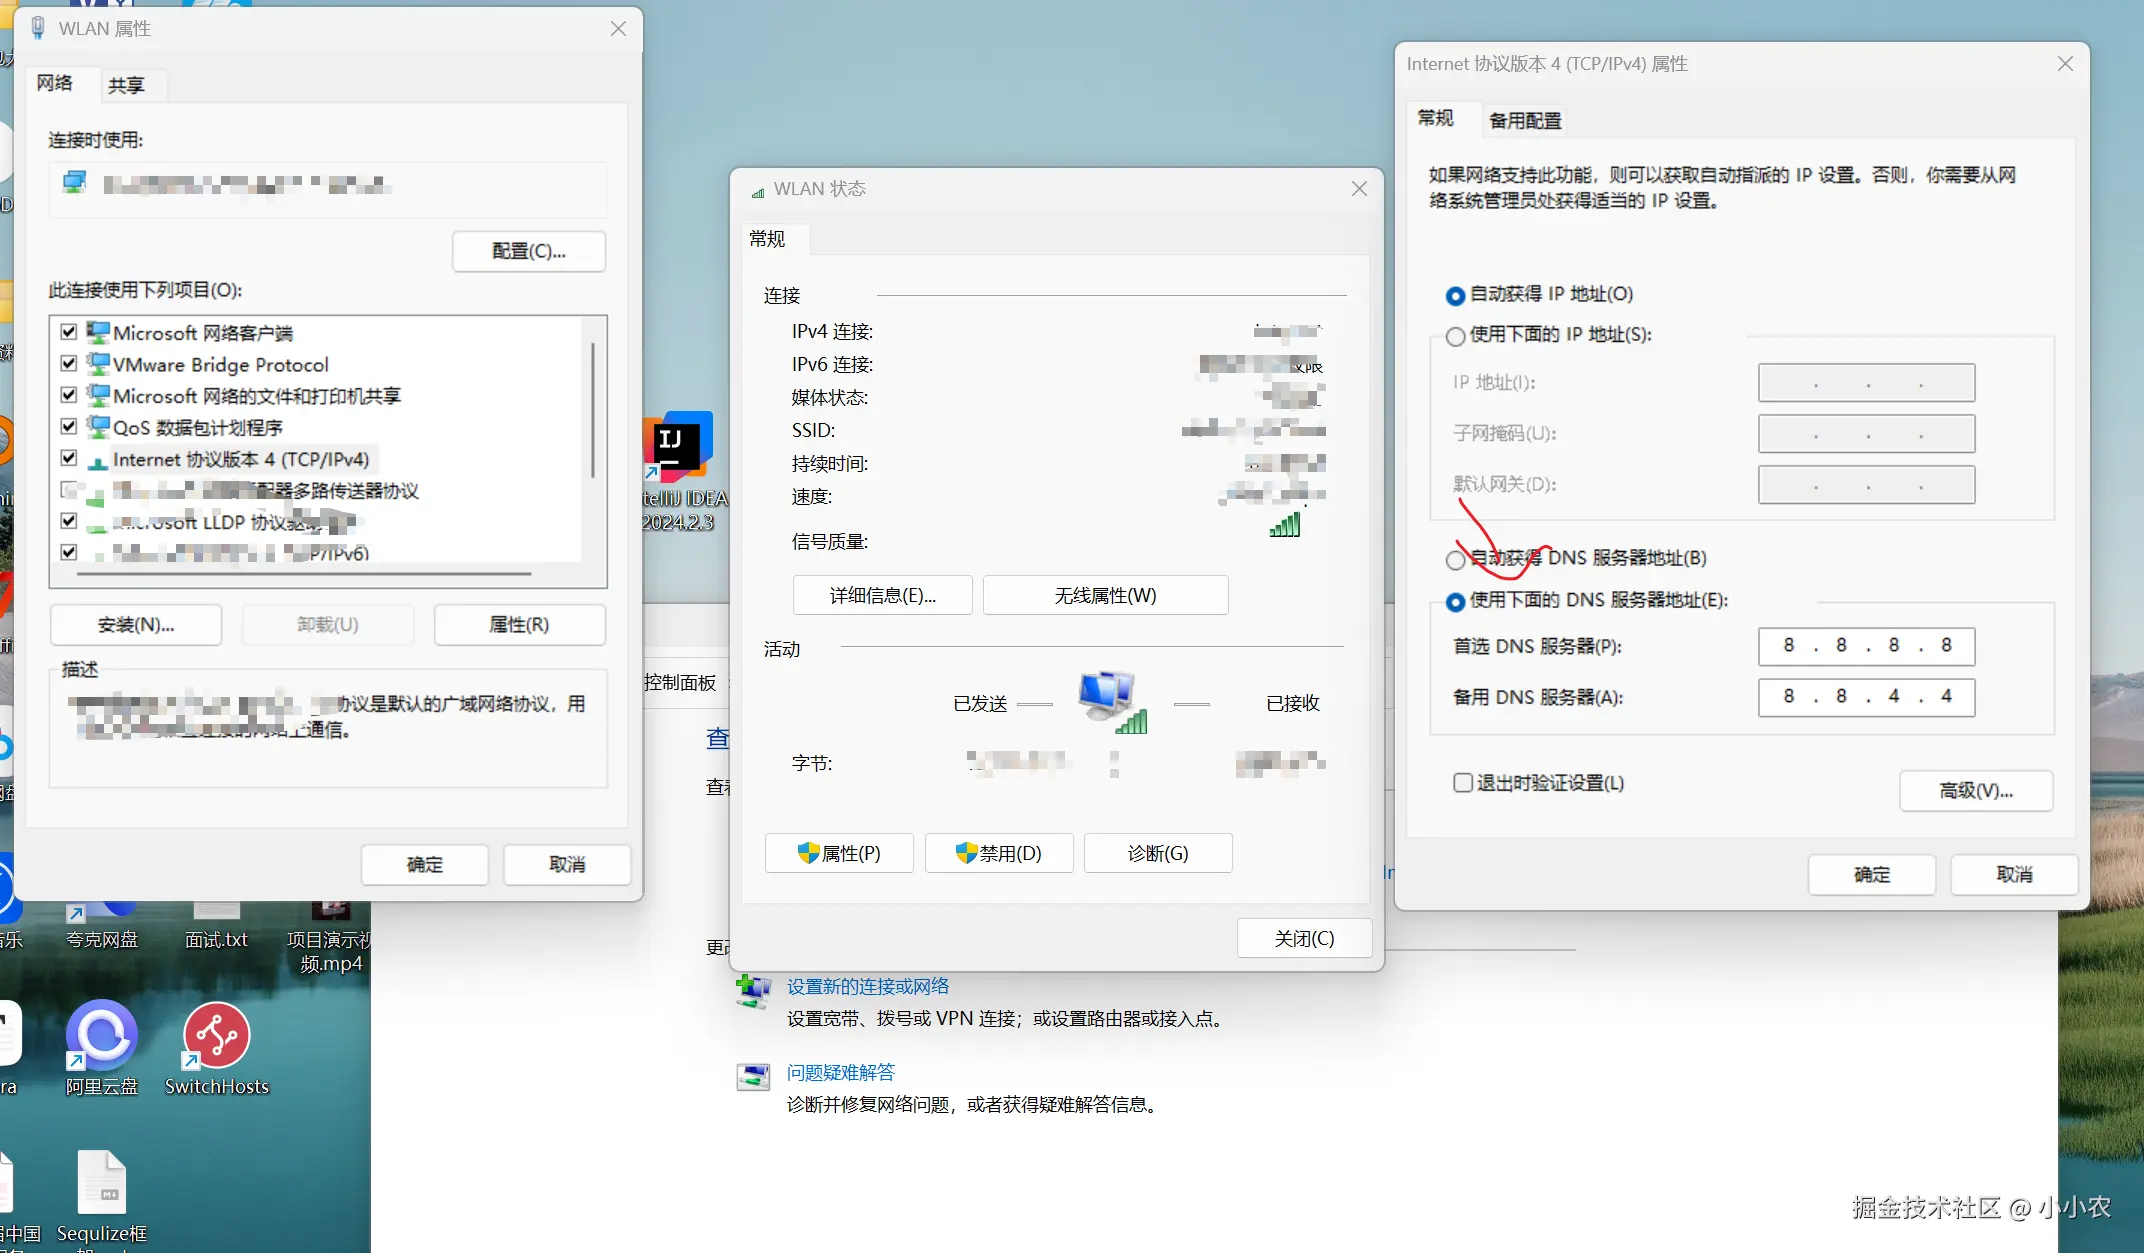Click the 无线属性(W) button

1105,596
